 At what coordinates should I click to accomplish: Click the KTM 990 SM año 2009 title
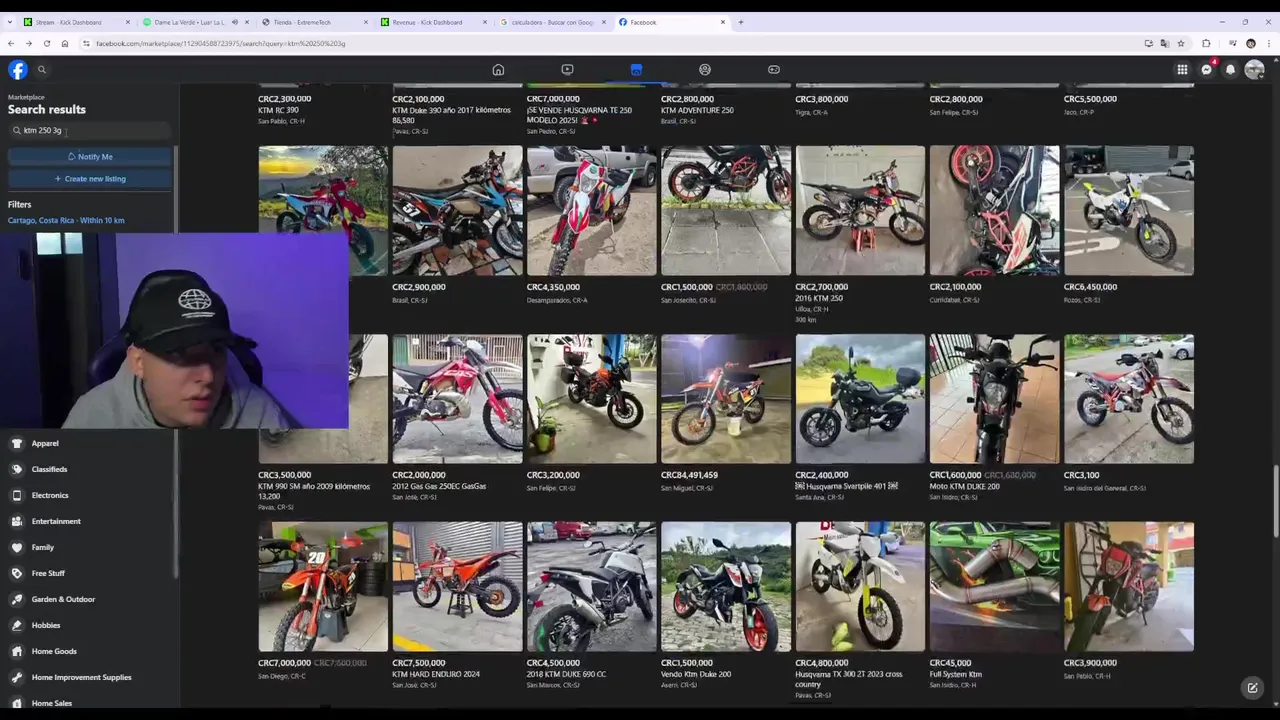[x=314, y=491]
